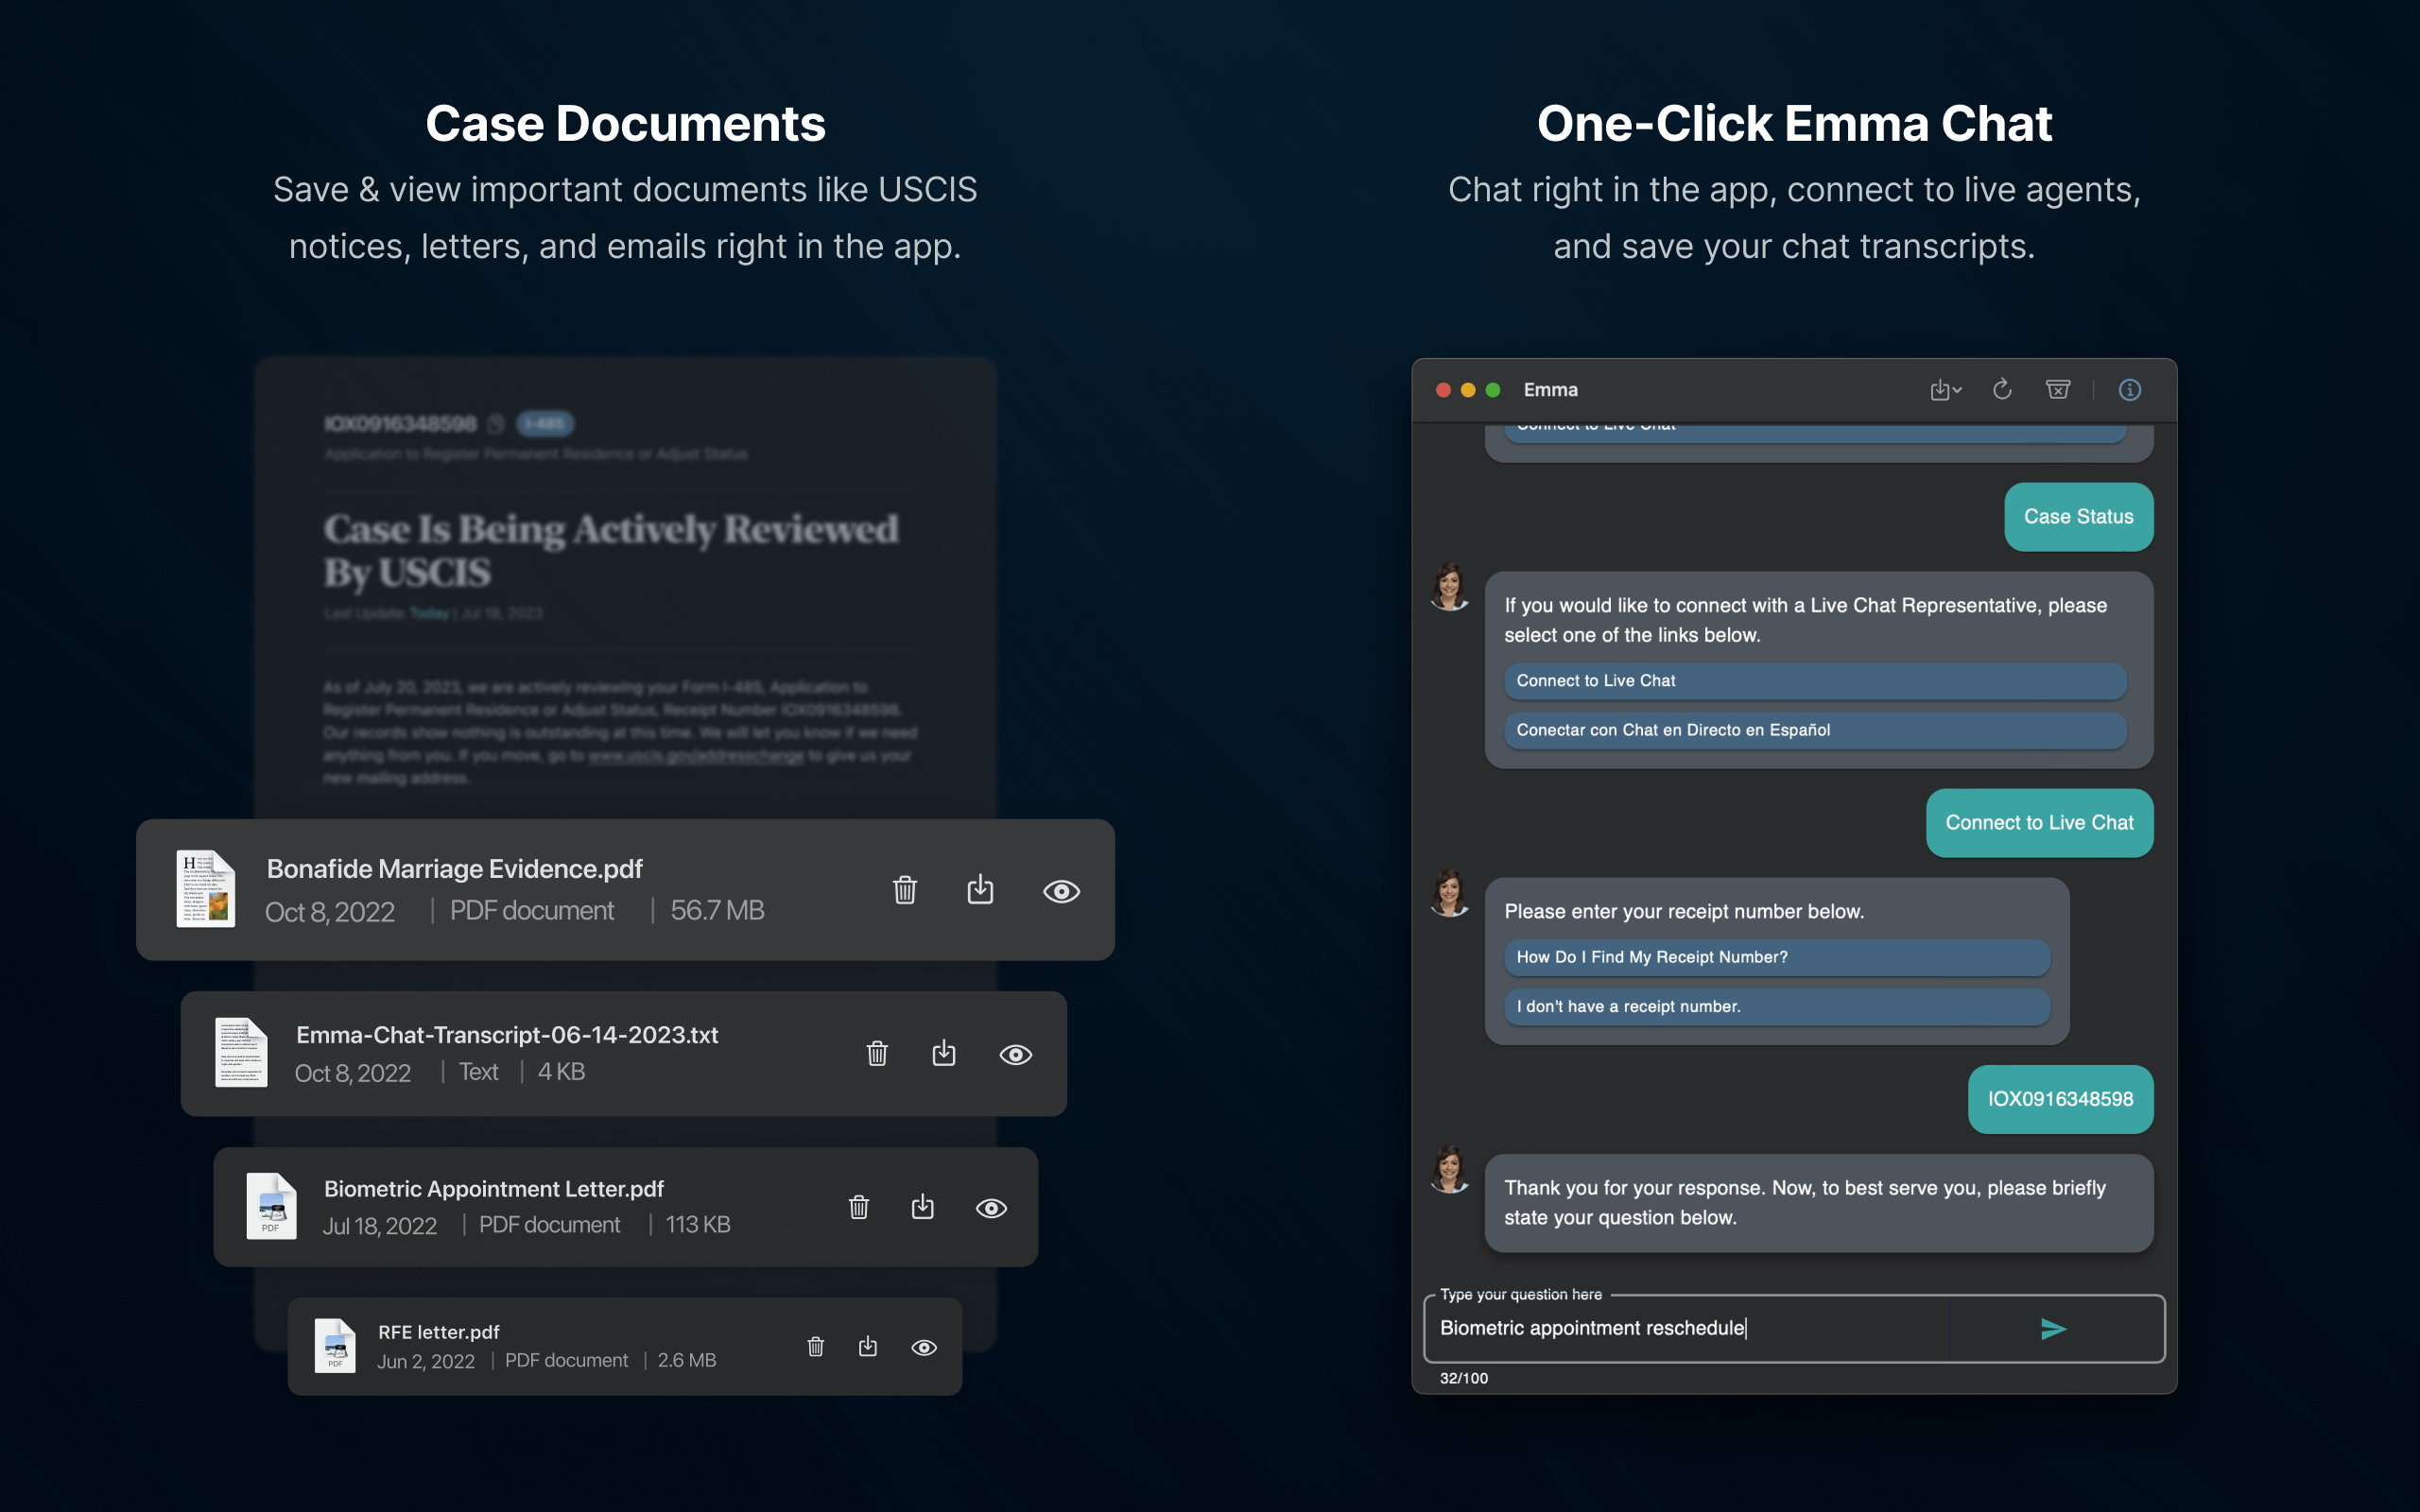The width and height of the screenshot is (2420, 1512).
Task: Open Bonafide Marriage Evidence.pdf file thumbnail
Action: point(206,889)
